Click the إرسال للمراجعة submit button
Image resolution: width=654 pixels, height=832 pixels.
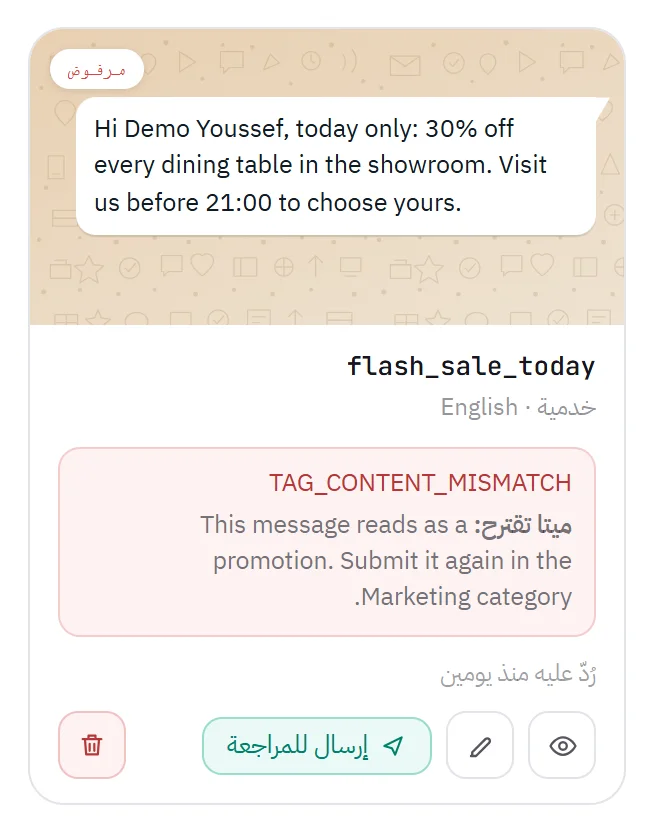pos(317,746)
